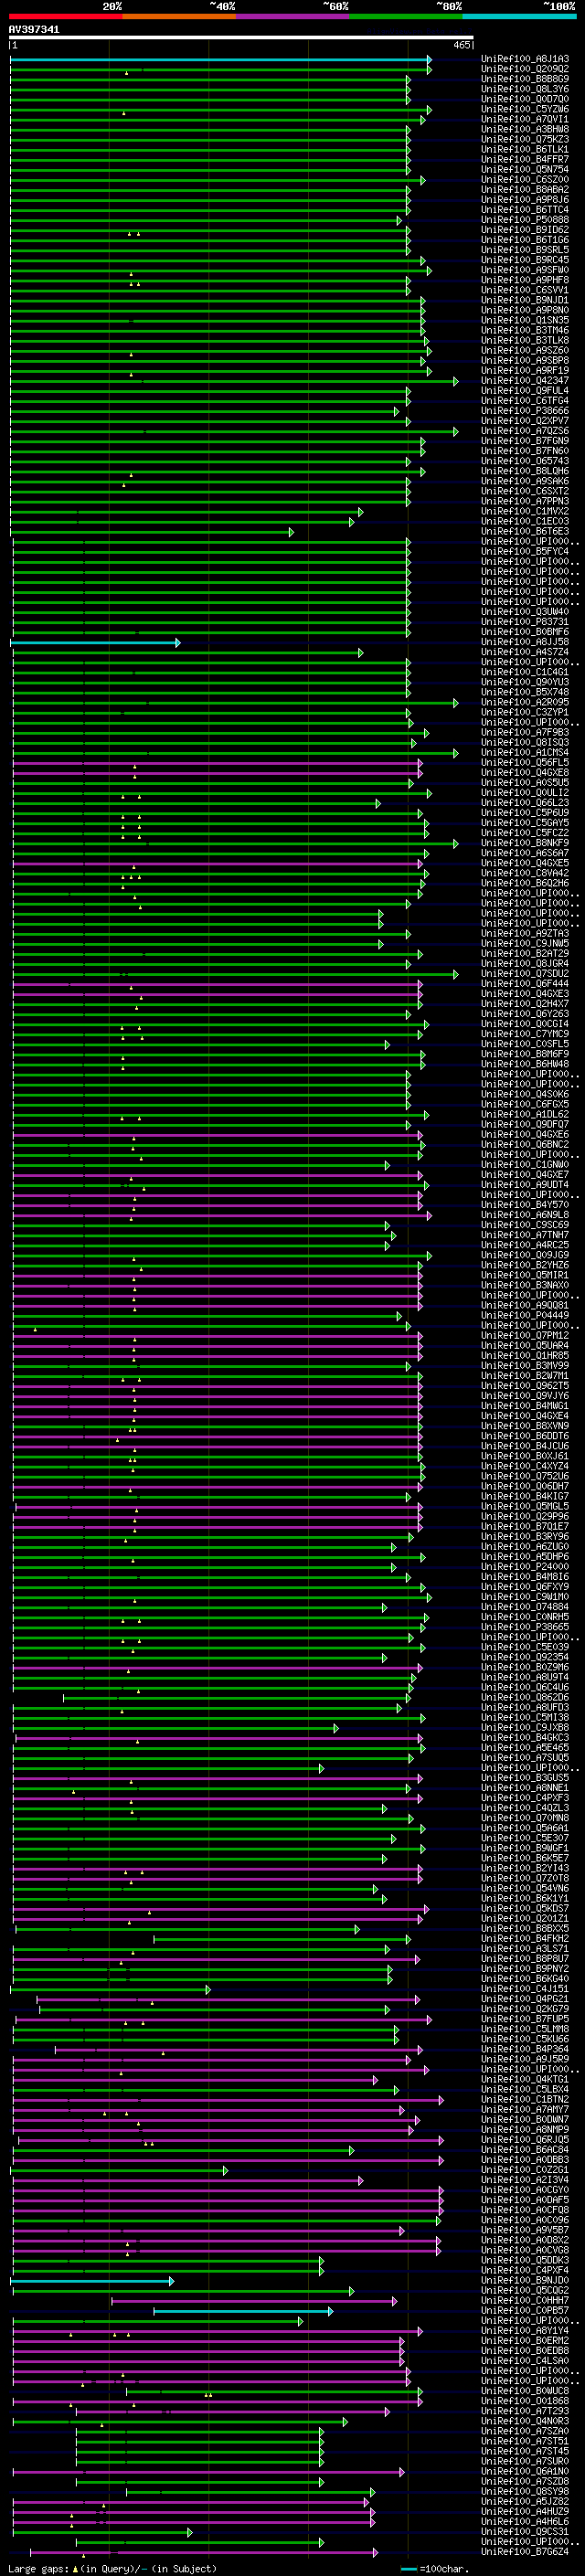Viewport: 585px width, 2576px height.
Task: Select the UniRef100_Q66L23 entry
Action: [x=525, y=803]
